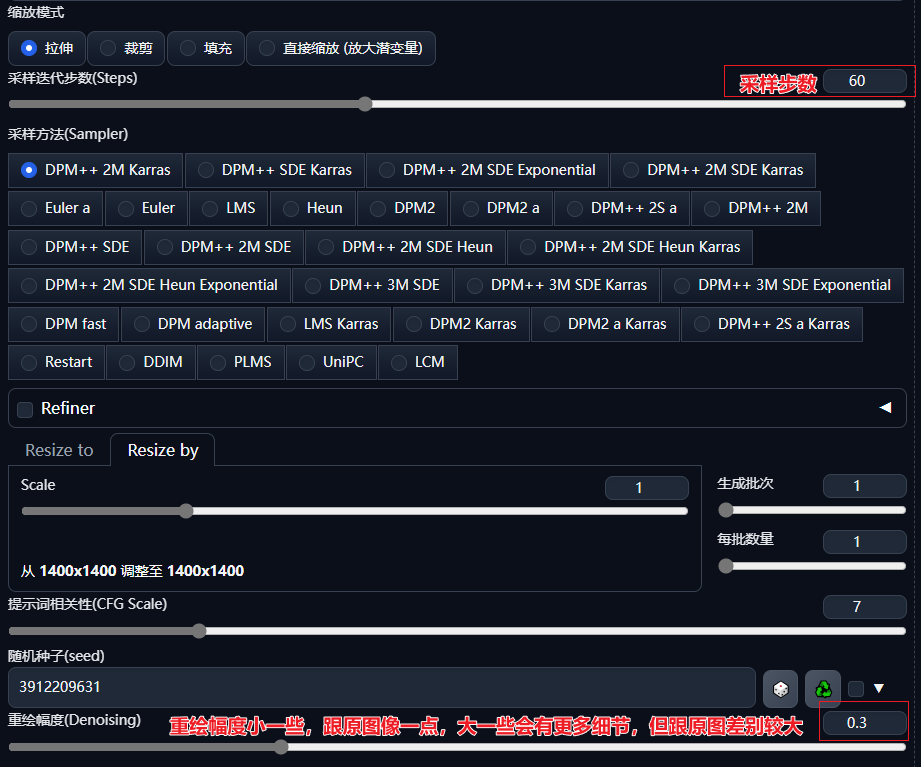
Task: Select DPM++ 2M SDE Heun Karras sampler
Action: point(630,247)
